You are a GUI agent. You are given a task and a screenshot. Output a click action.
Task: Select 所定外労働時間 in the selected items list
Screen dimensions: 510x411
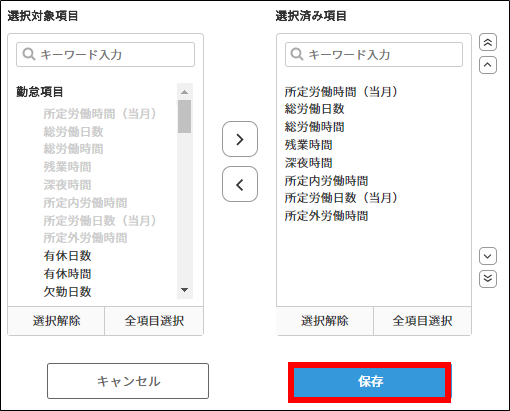(x=326, y=216)
